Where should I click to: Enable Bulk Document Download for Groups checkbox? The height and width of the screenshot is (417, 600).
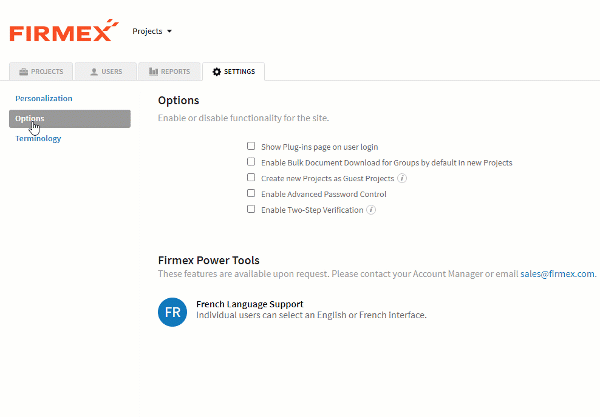pos(251,162)
